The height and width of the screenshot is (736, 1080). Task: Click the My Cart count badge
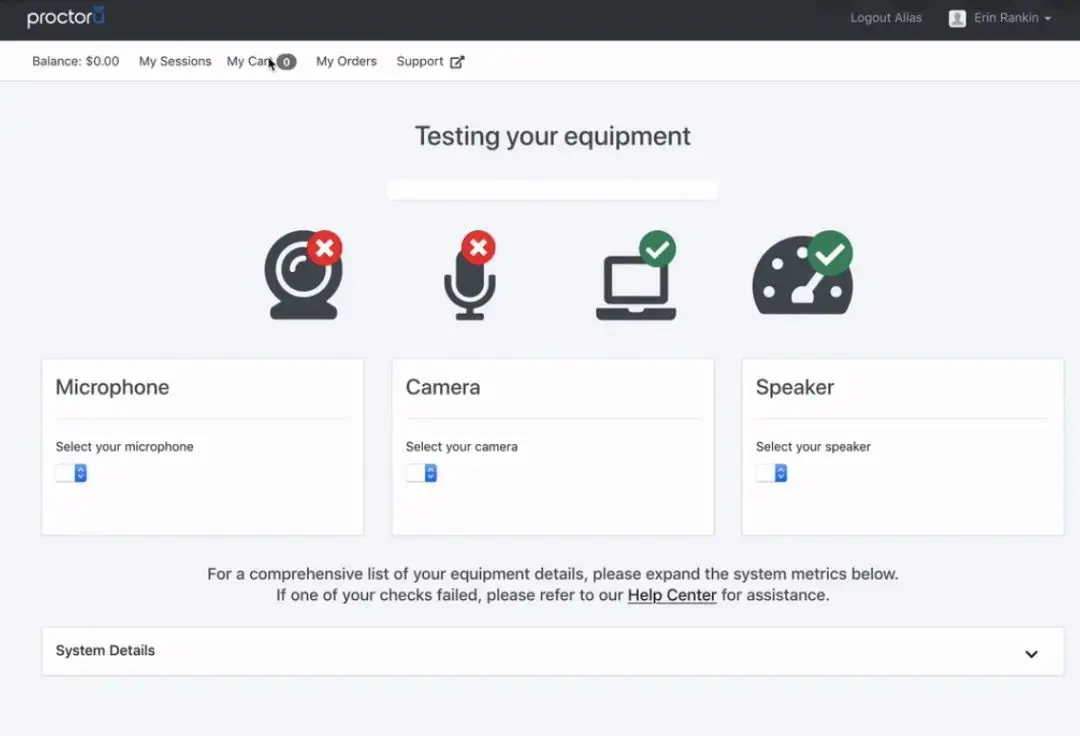[287, 62]
